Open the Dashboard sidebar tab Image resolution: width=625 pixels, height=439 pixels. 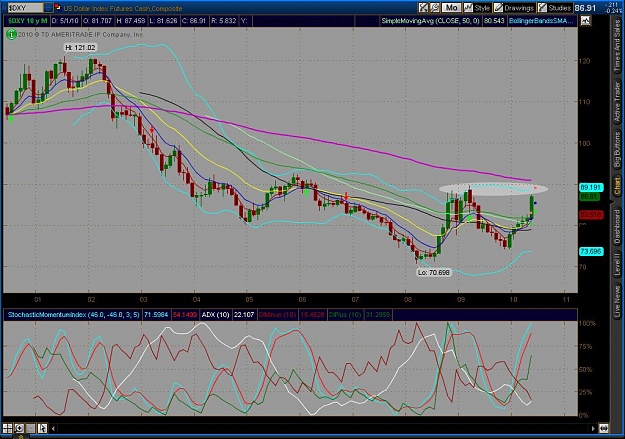point(617,226)
